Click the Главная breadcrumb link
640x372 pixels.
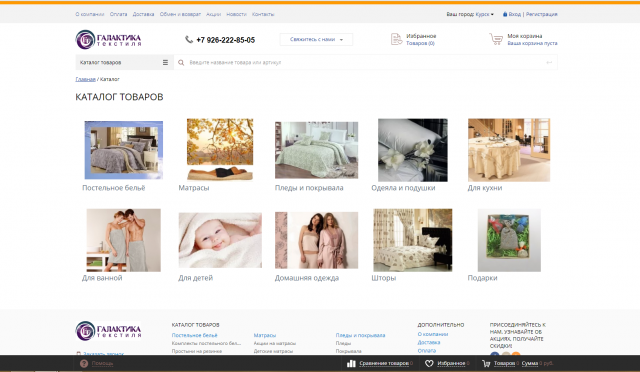[85, 79]
